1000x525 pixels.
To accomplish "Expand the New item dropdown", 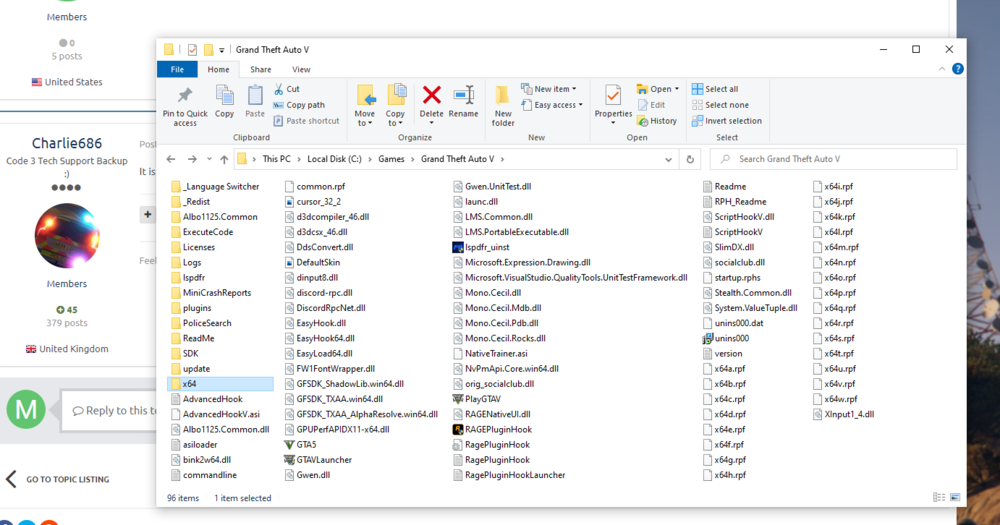I will [x=574, y=89].
